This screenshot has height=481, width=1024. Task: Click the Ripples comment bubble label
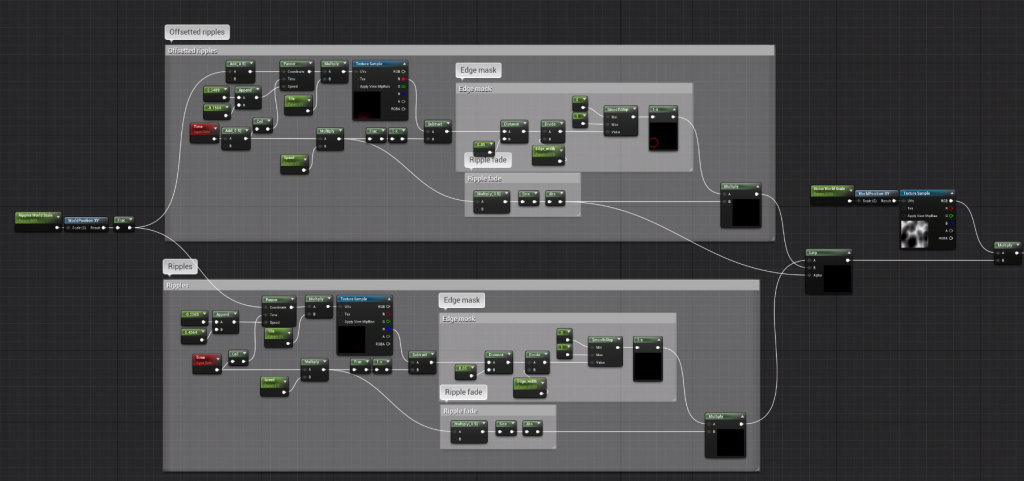180,268
